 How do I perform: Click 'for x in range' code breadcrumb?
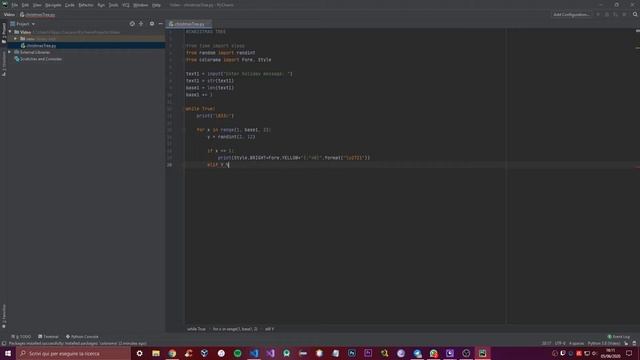(235, 329)
